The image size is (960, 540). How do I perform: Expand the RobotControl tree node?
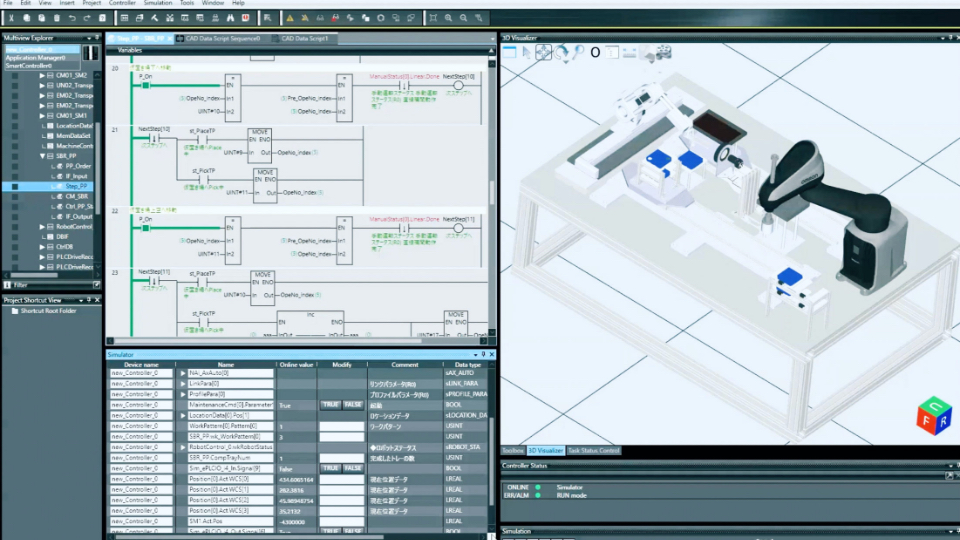(x=42, y=227)
